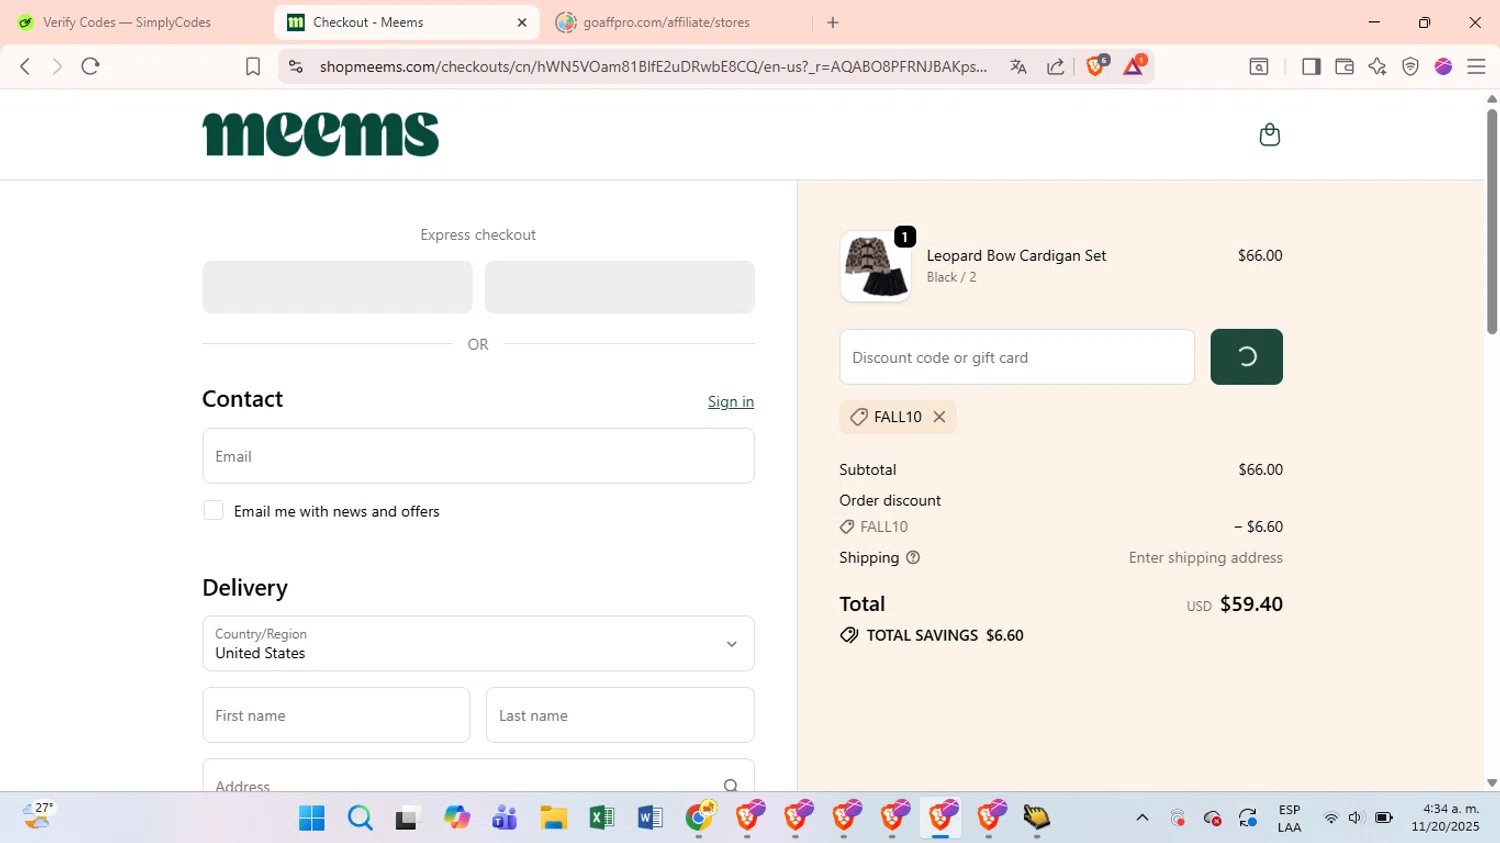Launch Word from taskbar
1500x843 pixels.
click(x=650, y=818)
